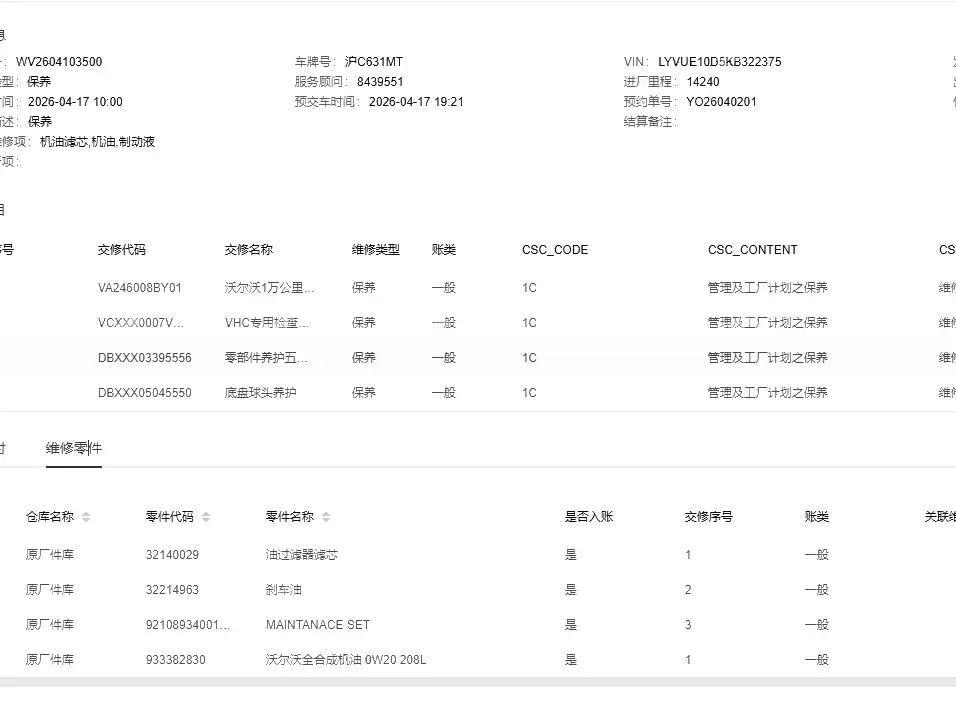Image resolution: width=956 pixels, height=717 pixels.
Task: Select part code 32214963
Action: (173, 590)
